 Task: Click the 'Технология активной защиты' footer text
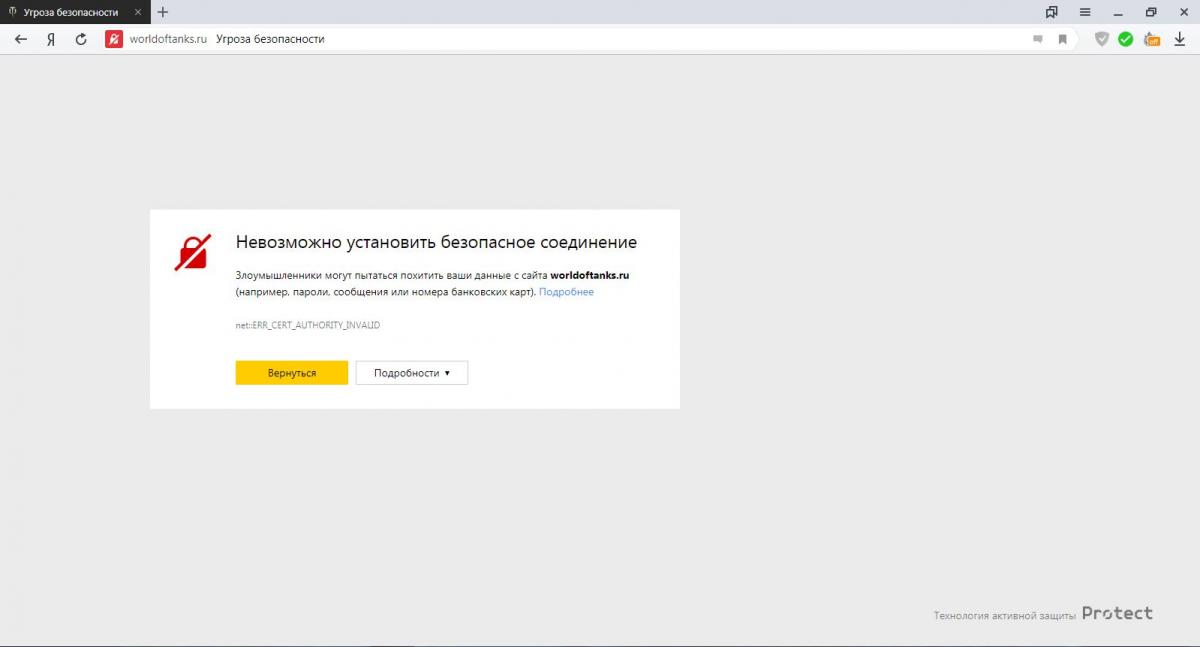[1005, 615]
